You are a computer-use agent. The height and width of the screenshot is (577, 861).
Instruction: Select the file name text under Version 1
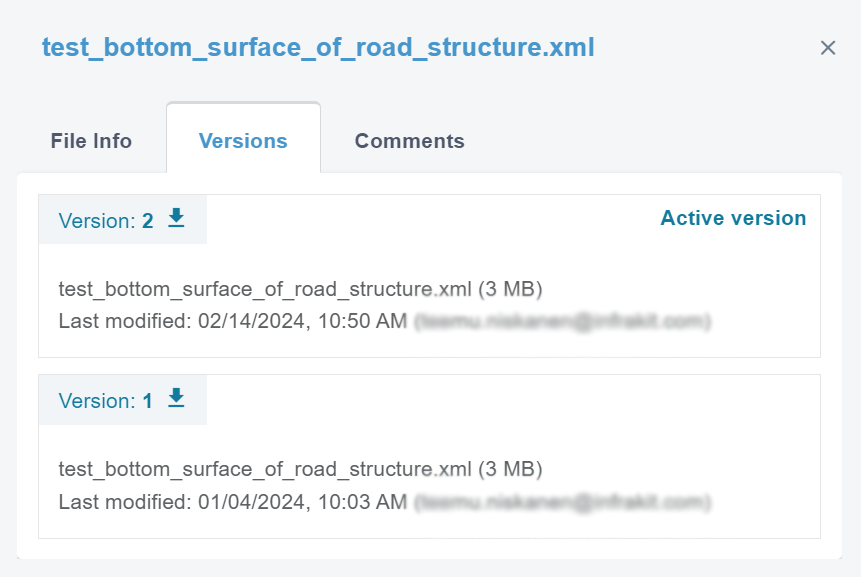[x=265, y=469]
